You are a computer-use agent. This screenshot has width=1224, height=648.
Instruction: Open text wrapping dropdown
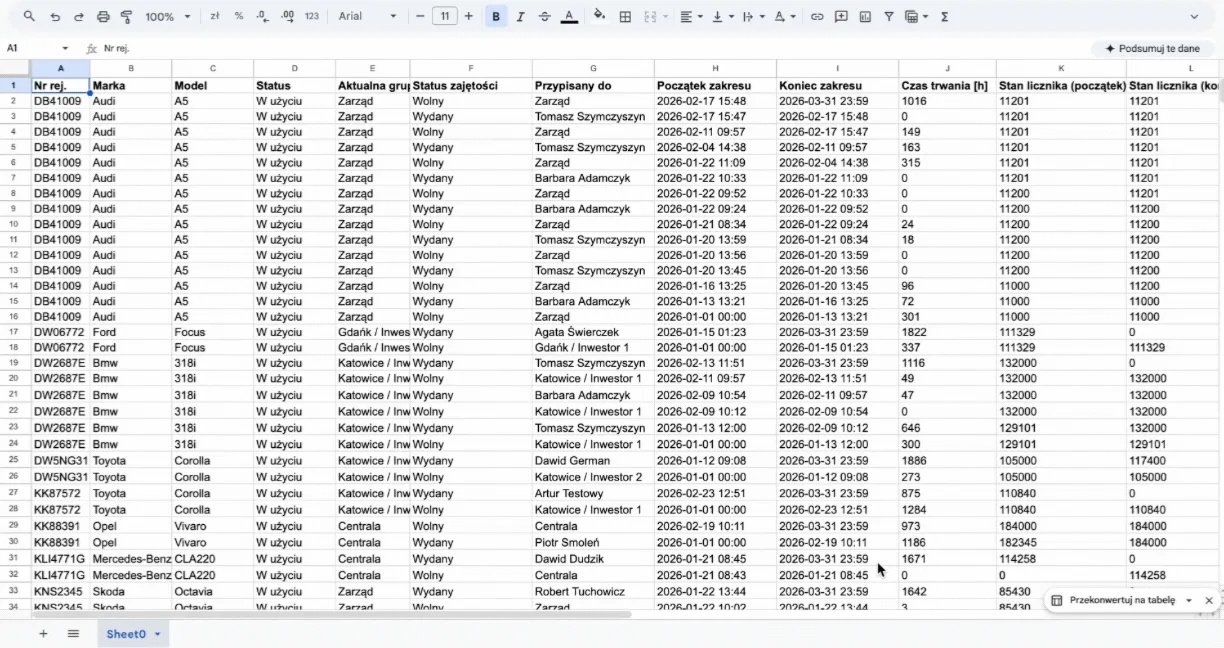752,16
